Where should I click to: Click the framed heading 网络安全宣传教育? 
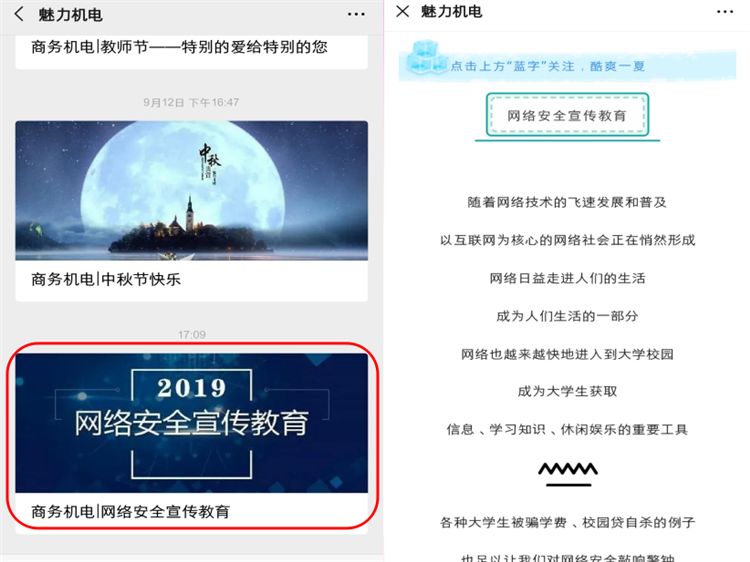[x=567, y=116]
